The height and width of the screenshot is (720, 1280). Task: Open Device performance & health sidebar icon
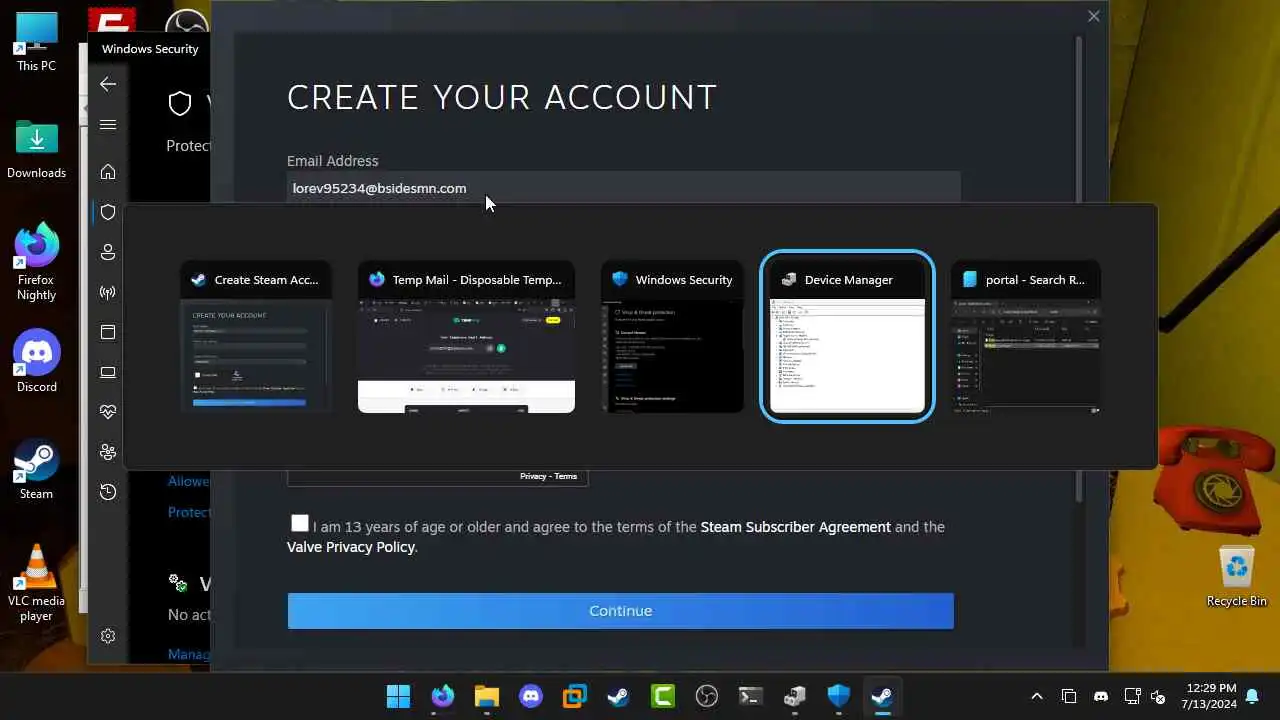108,412
